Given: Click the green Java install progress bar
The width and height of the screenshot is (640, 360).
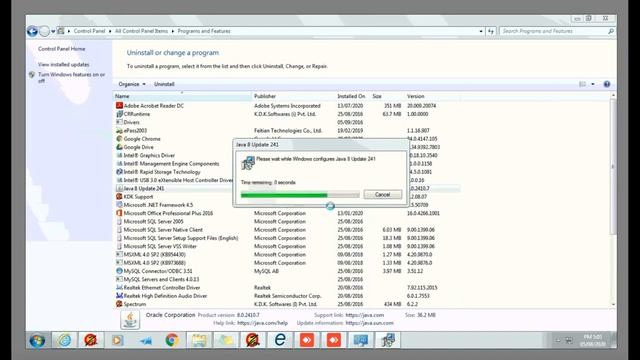Looking at the screenshot, I should click(x=300, y=195).
